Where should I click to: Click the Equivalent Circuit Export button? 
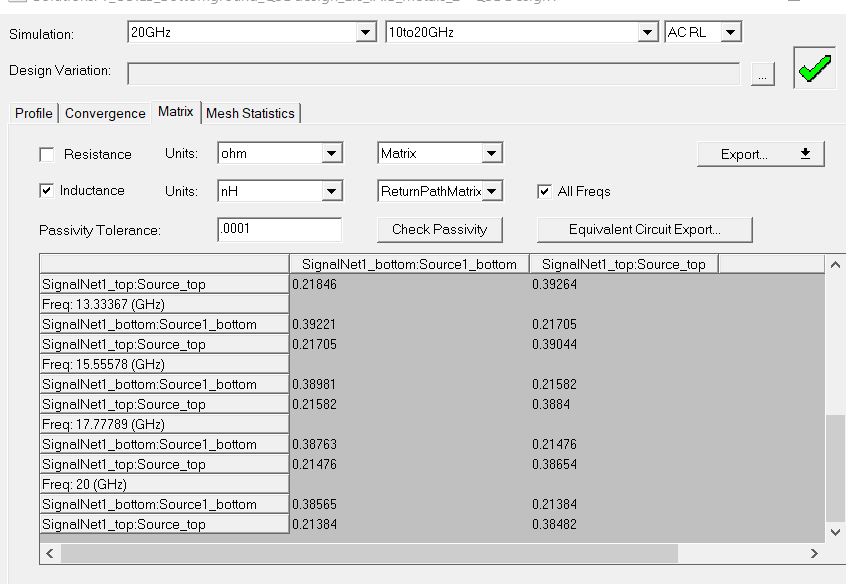pos(645,229)
